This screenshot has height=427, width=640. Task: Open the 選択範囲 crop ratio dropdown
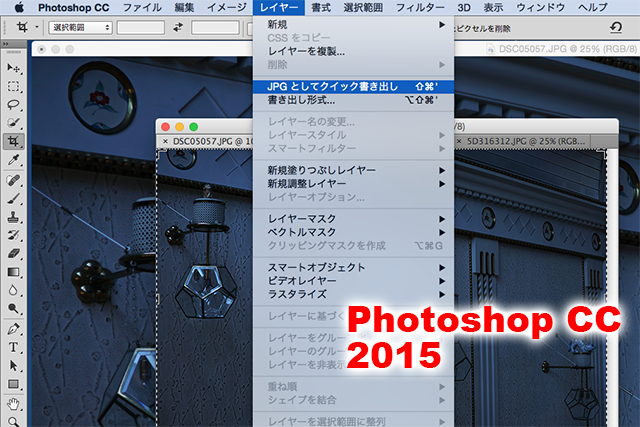click(x=78, y=28)
